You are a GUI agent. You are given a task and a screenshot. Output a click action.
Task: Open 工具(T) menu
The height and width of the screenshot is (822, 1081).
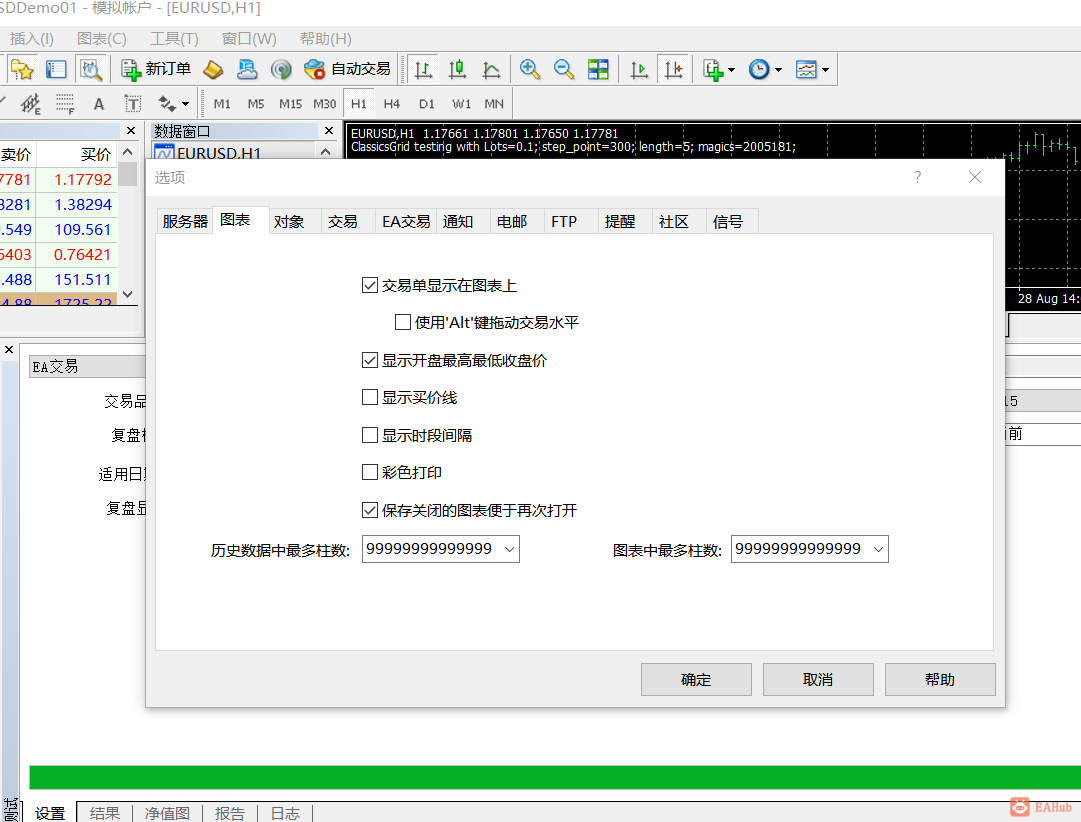(174, 39)
